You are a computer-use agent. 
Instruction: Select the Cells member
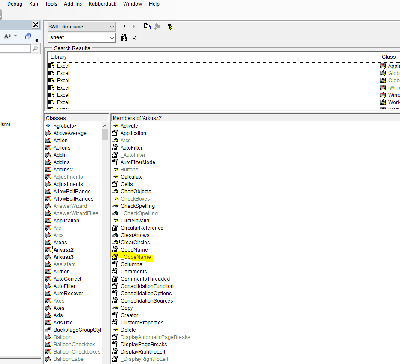point(127,184)
